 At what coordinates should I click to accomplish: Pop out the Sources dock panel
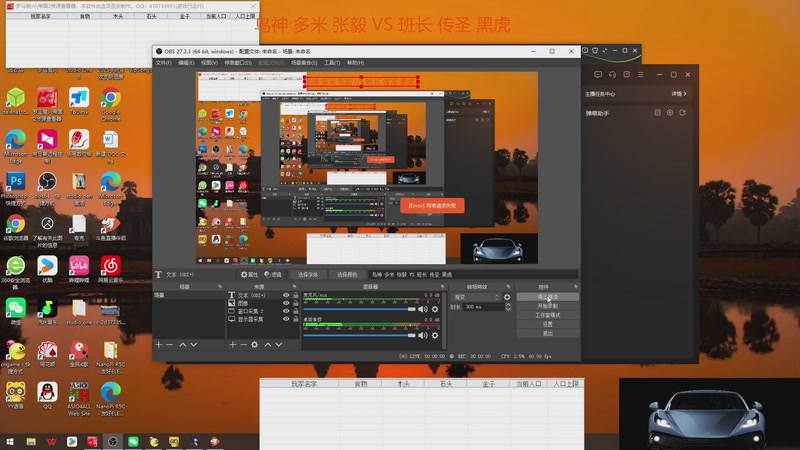click(x=294, y=287)
